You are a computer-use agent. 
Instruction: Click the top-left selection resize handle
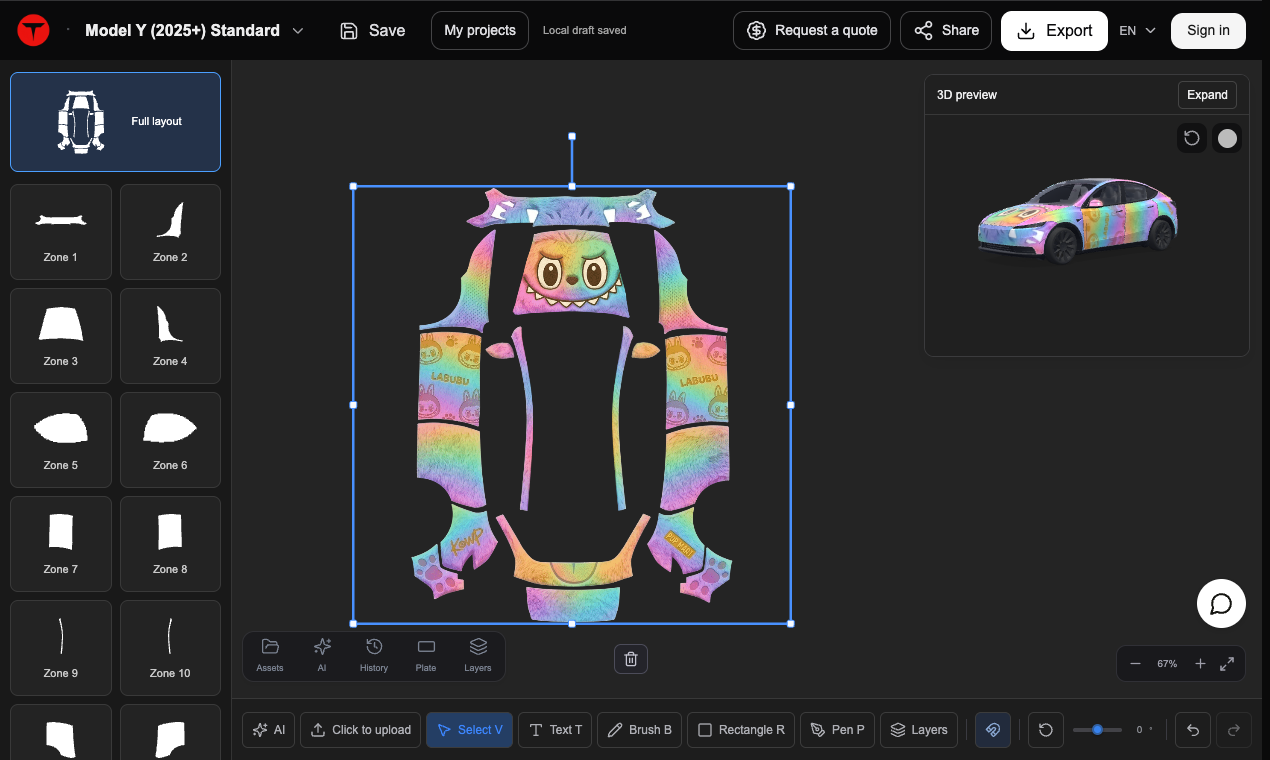coord(353,186)
